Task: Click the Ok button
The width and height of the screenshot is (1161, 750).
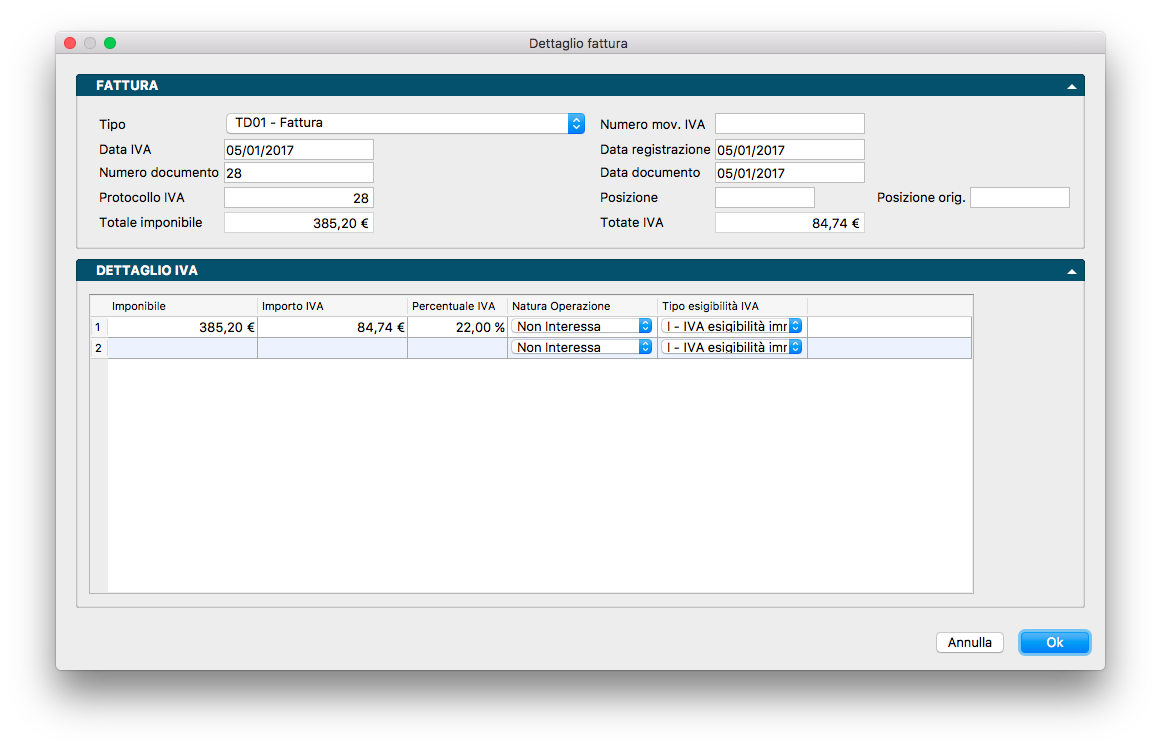Action: coord(1054,643)
